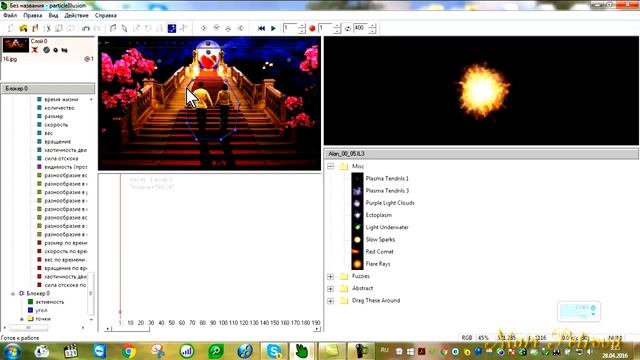Open the Файл menu

point(10,15)
